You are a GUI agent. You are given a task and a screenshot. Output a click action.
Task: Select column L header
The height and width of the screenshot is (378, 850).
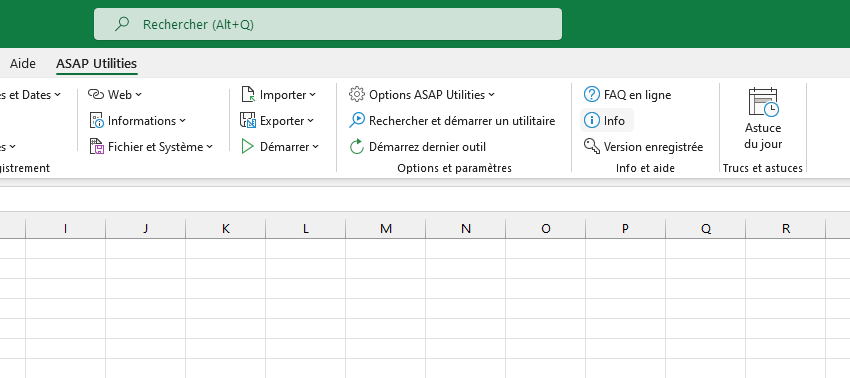pos(306,229)
